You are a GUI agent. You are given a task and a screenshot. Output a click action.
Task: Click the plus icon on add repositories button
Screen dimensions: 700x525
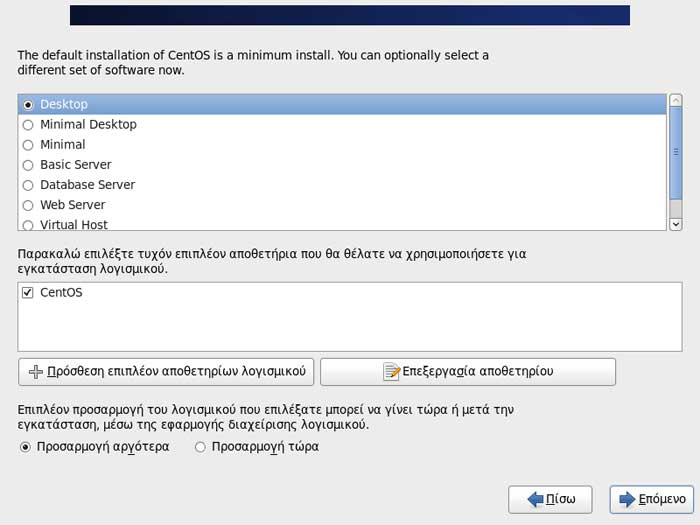click(36, 372)
